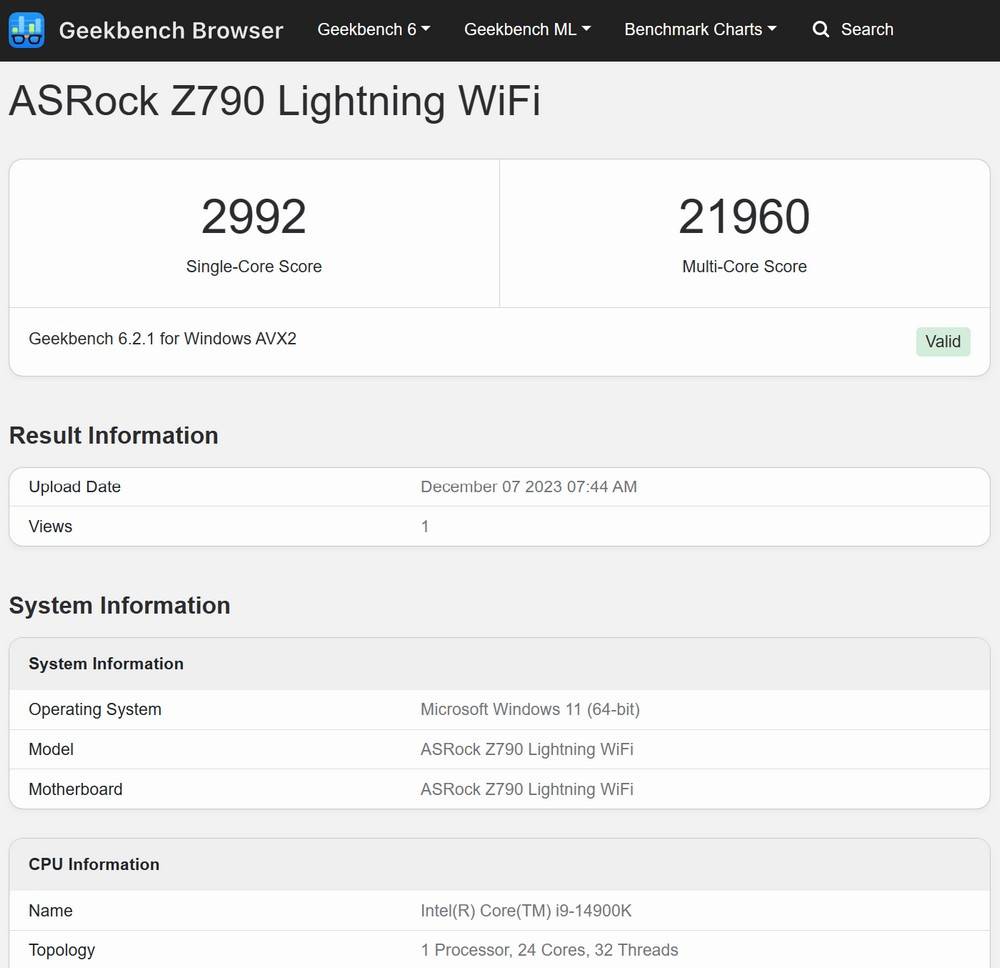This screenshot has width=1000, height=968.
Task: Click the Geekbench logo icon
Action: [x=26, y=30]
